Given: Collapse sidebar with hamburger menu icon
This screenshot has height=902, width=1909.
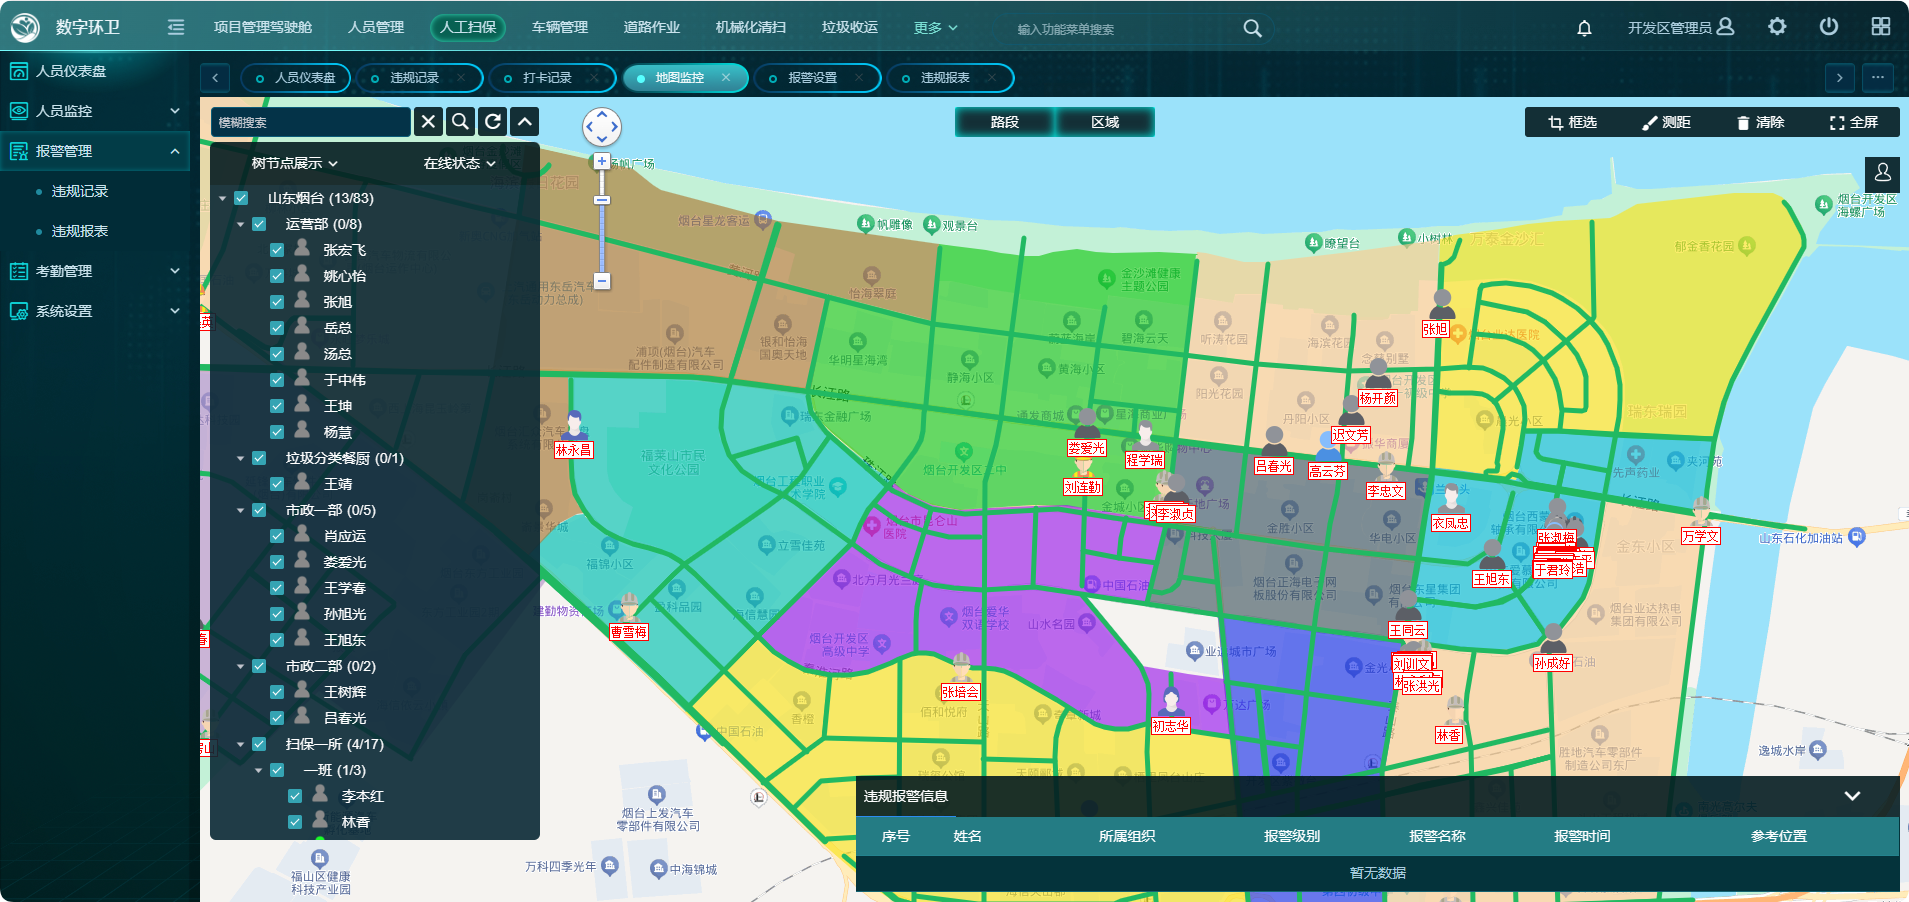Looking at the screenshot, I should coord(176,27).
